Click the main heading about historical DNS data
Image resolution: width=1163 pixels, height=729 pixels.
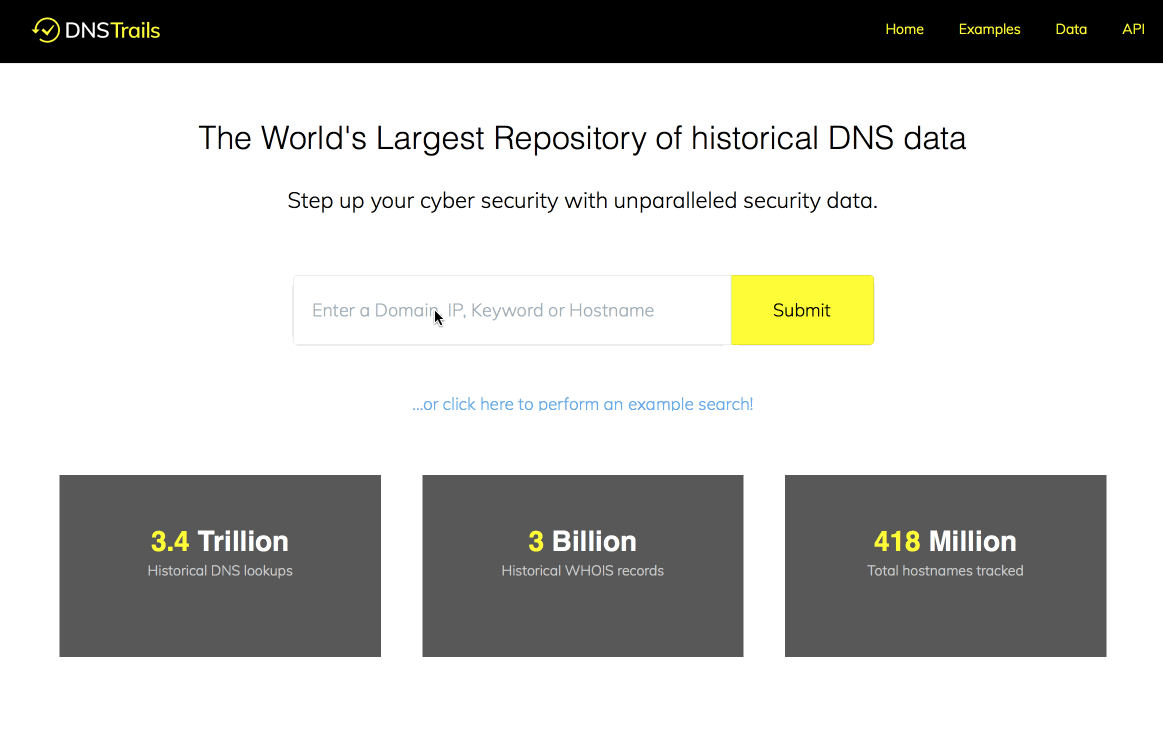tap(582, 139)
